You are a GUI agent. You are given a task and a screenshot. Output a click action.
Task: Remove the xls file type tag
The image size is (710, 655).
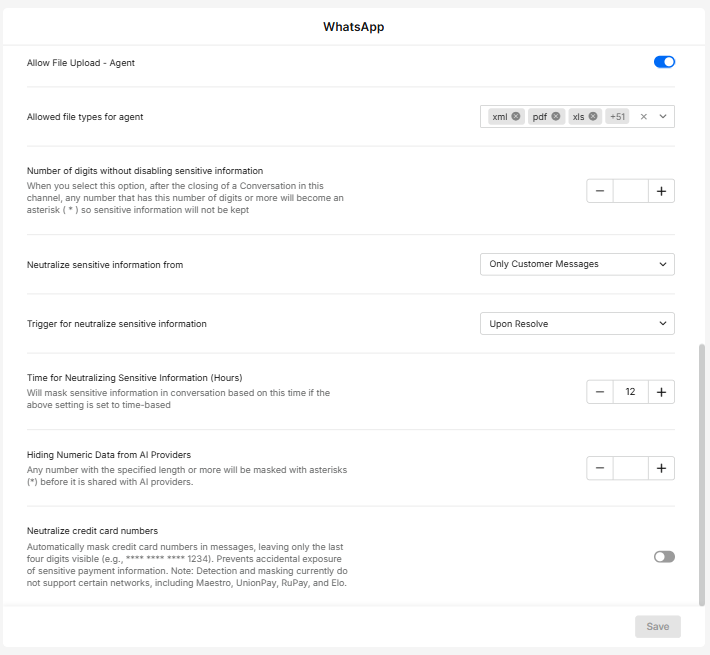pyautogui.click(x=593, y=116)
